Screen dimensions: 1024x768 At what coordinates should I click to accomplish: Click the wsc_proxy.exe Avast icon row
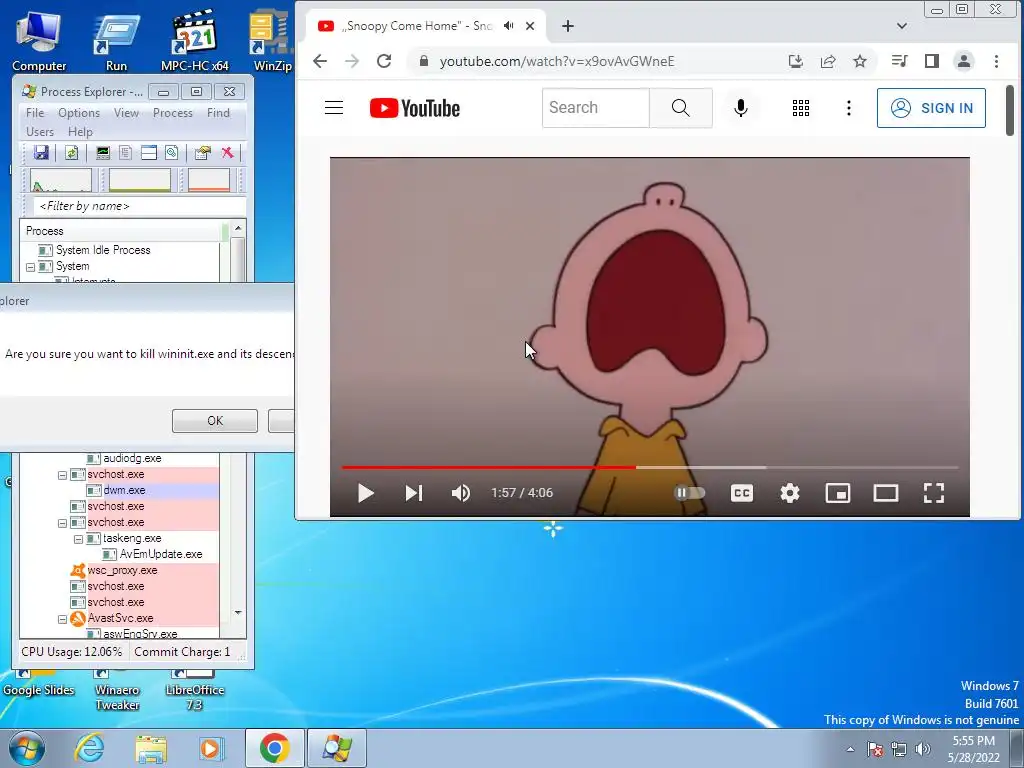(144, 570)
